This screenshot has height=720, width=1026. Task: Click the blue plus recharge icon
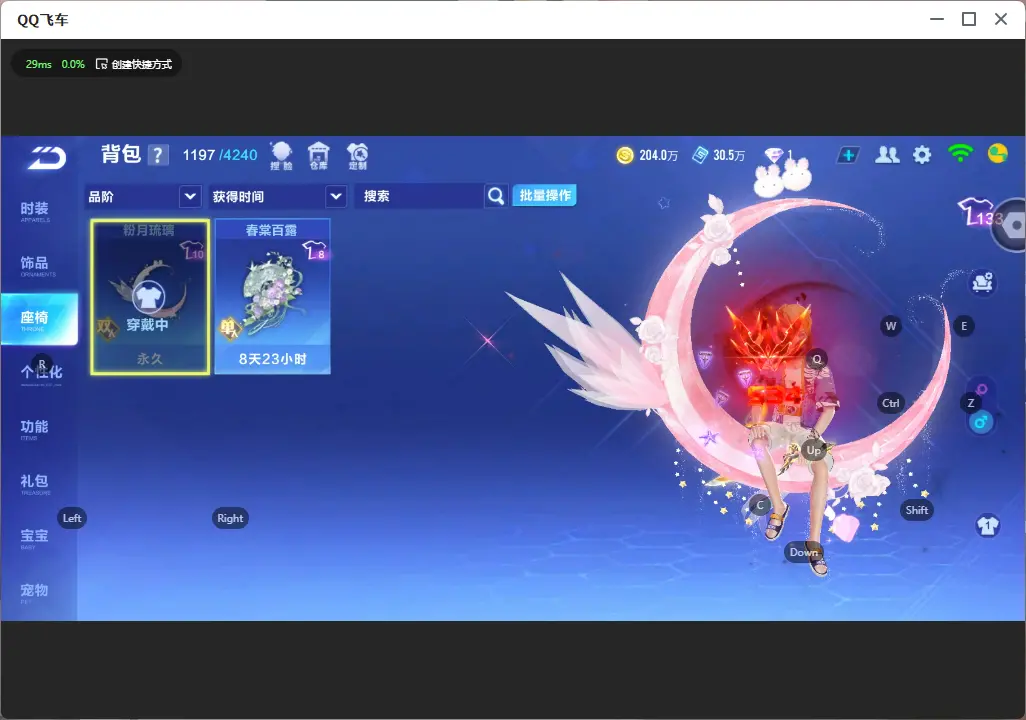tap(848, 155)
